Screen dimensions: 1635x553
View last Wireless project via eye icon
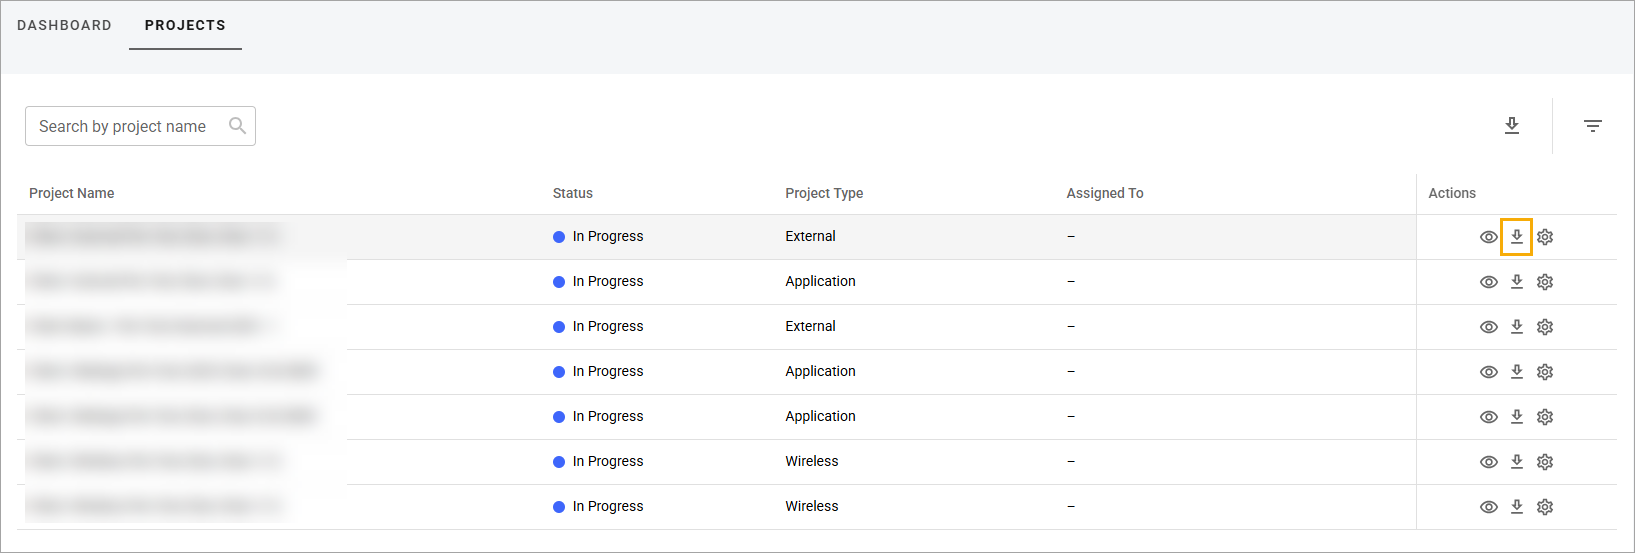1489,507
